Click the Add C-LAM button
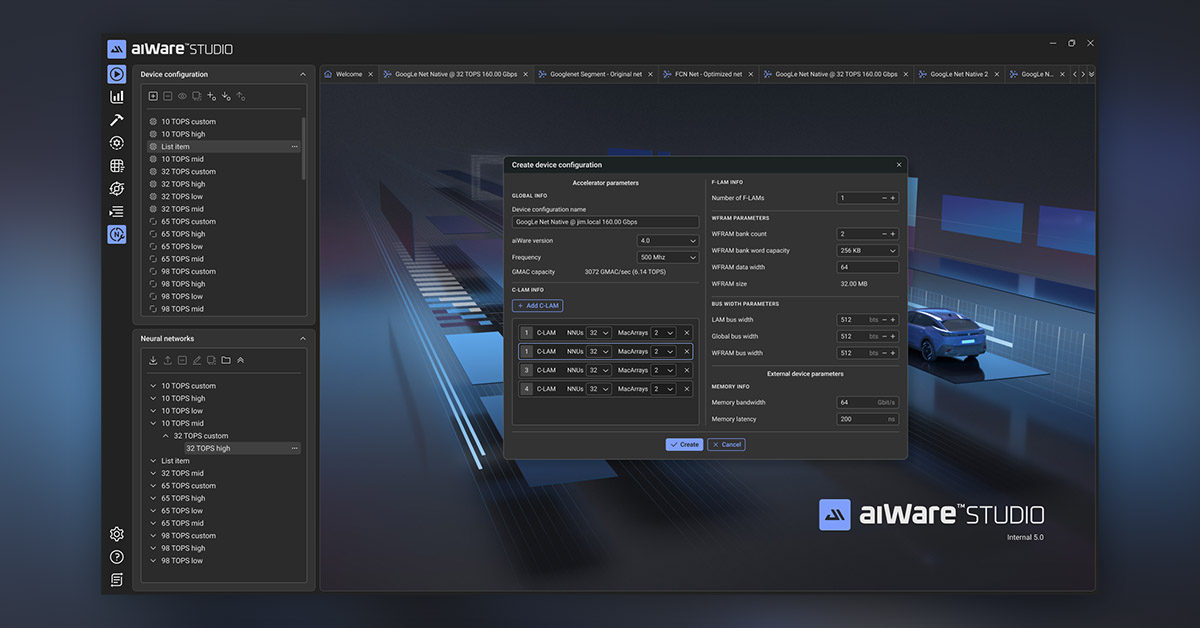The height and width of the screenshot is (628, 1200). tap(537, 305)
